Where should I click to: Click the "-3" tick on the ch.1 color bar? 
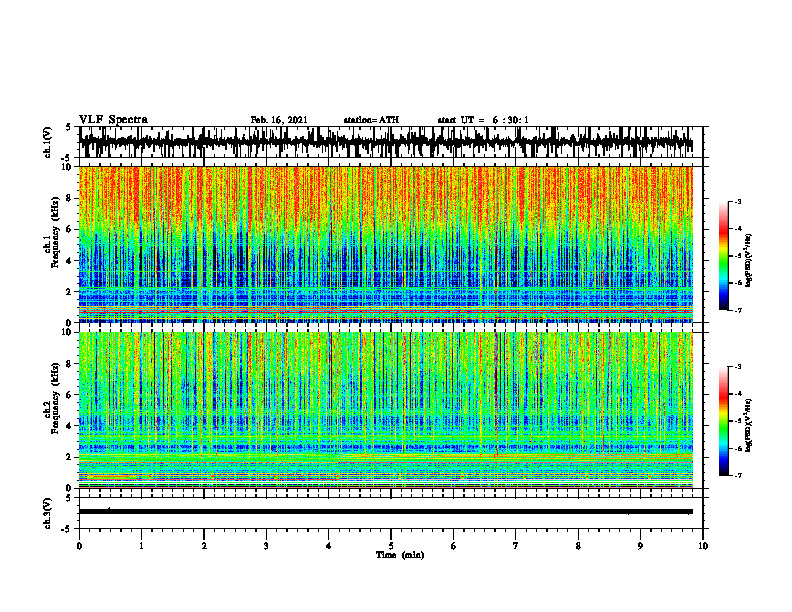738,201
